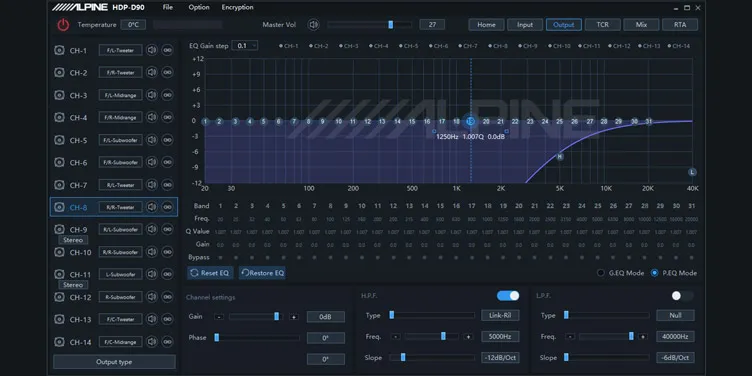752x376 pixels.
Task: Toggle CH-14 curve display in EQ legend
Action: tap(678, 46)
